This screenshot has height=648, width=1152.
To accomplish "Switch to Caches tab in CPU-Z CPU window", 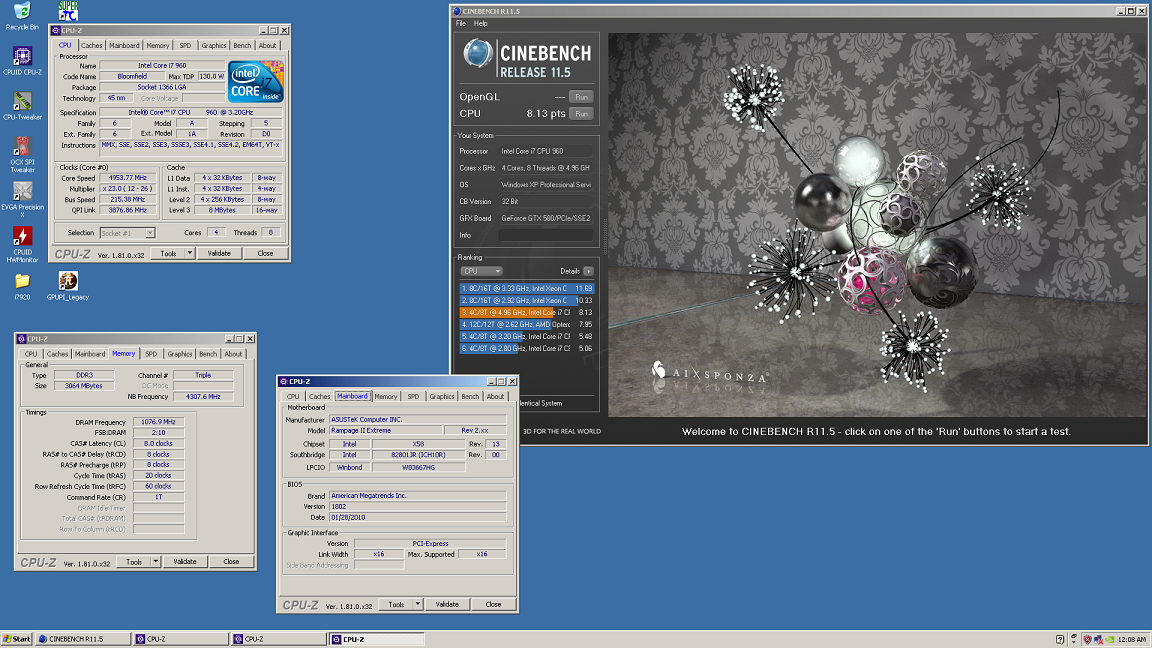I will click(x=92, y=46).
